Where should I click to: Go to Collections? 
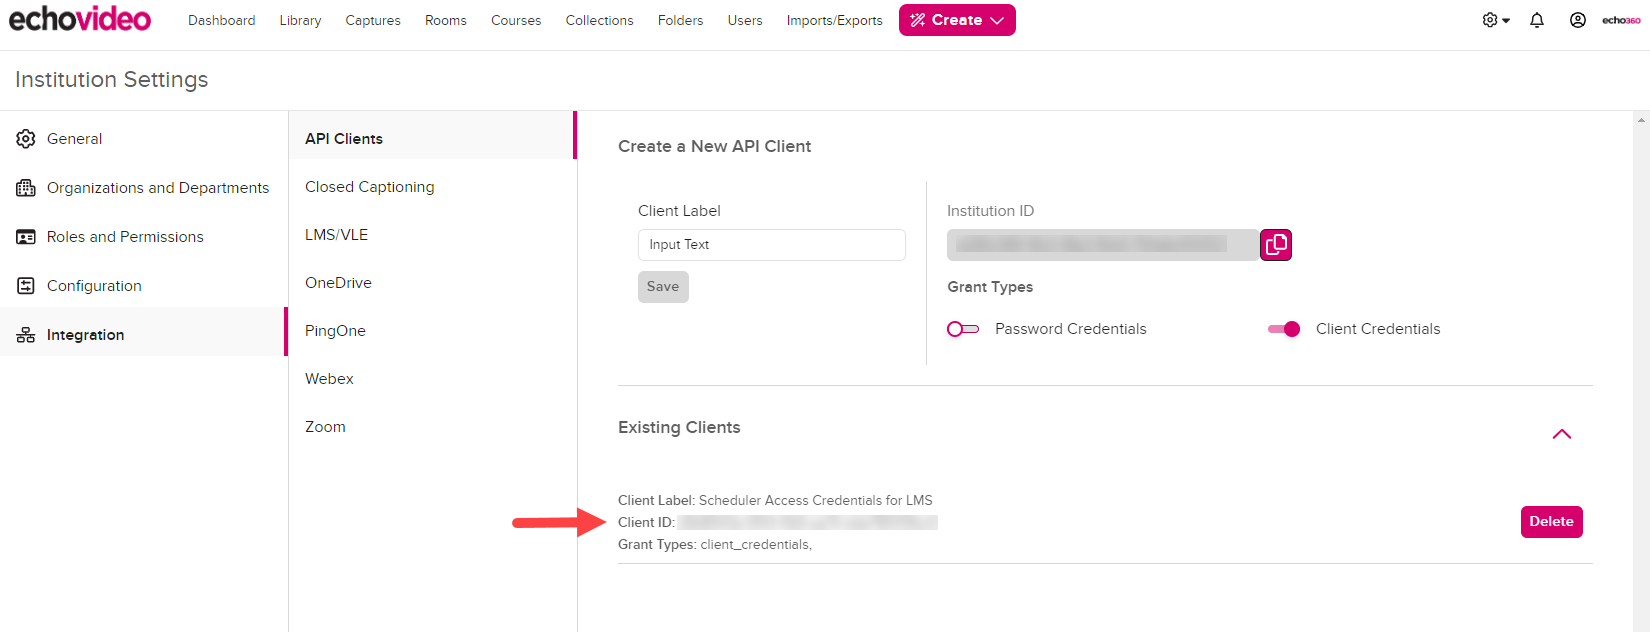tap(599, 20)
